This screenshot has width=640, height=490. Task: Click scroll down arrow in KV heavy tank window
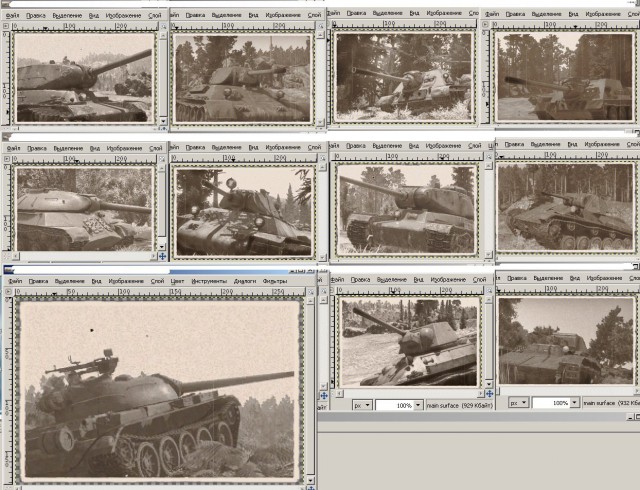489,255
